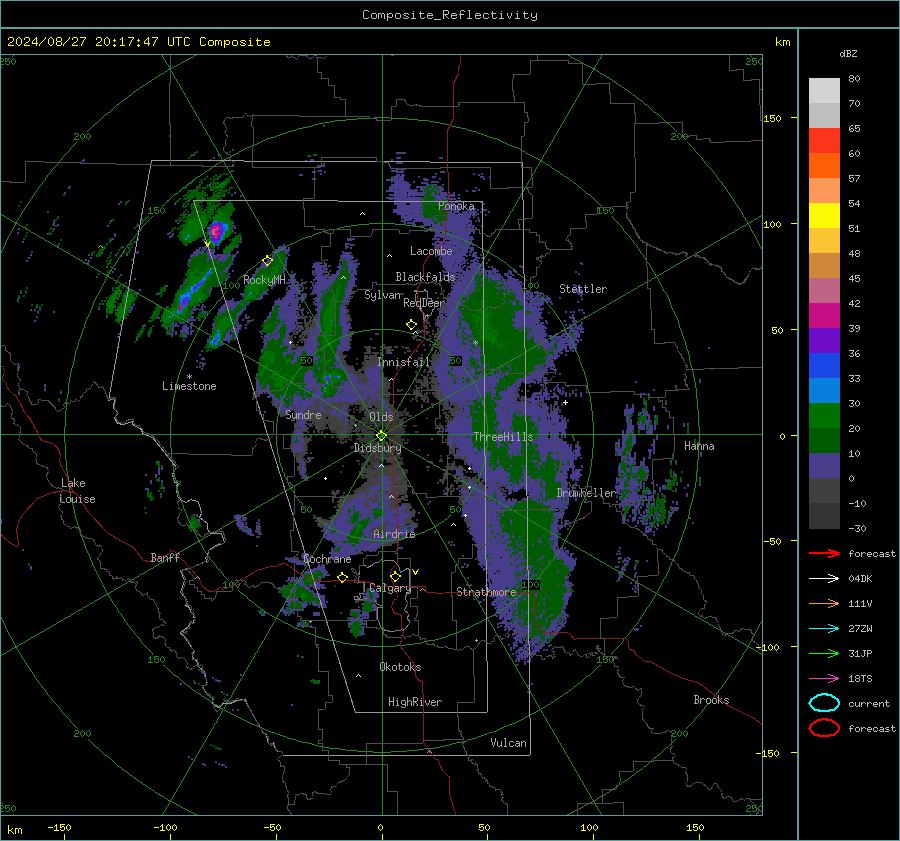This screenshot has width=900, height=841.
Task: Click the Airdrie city label
Action: coord(394,534)
